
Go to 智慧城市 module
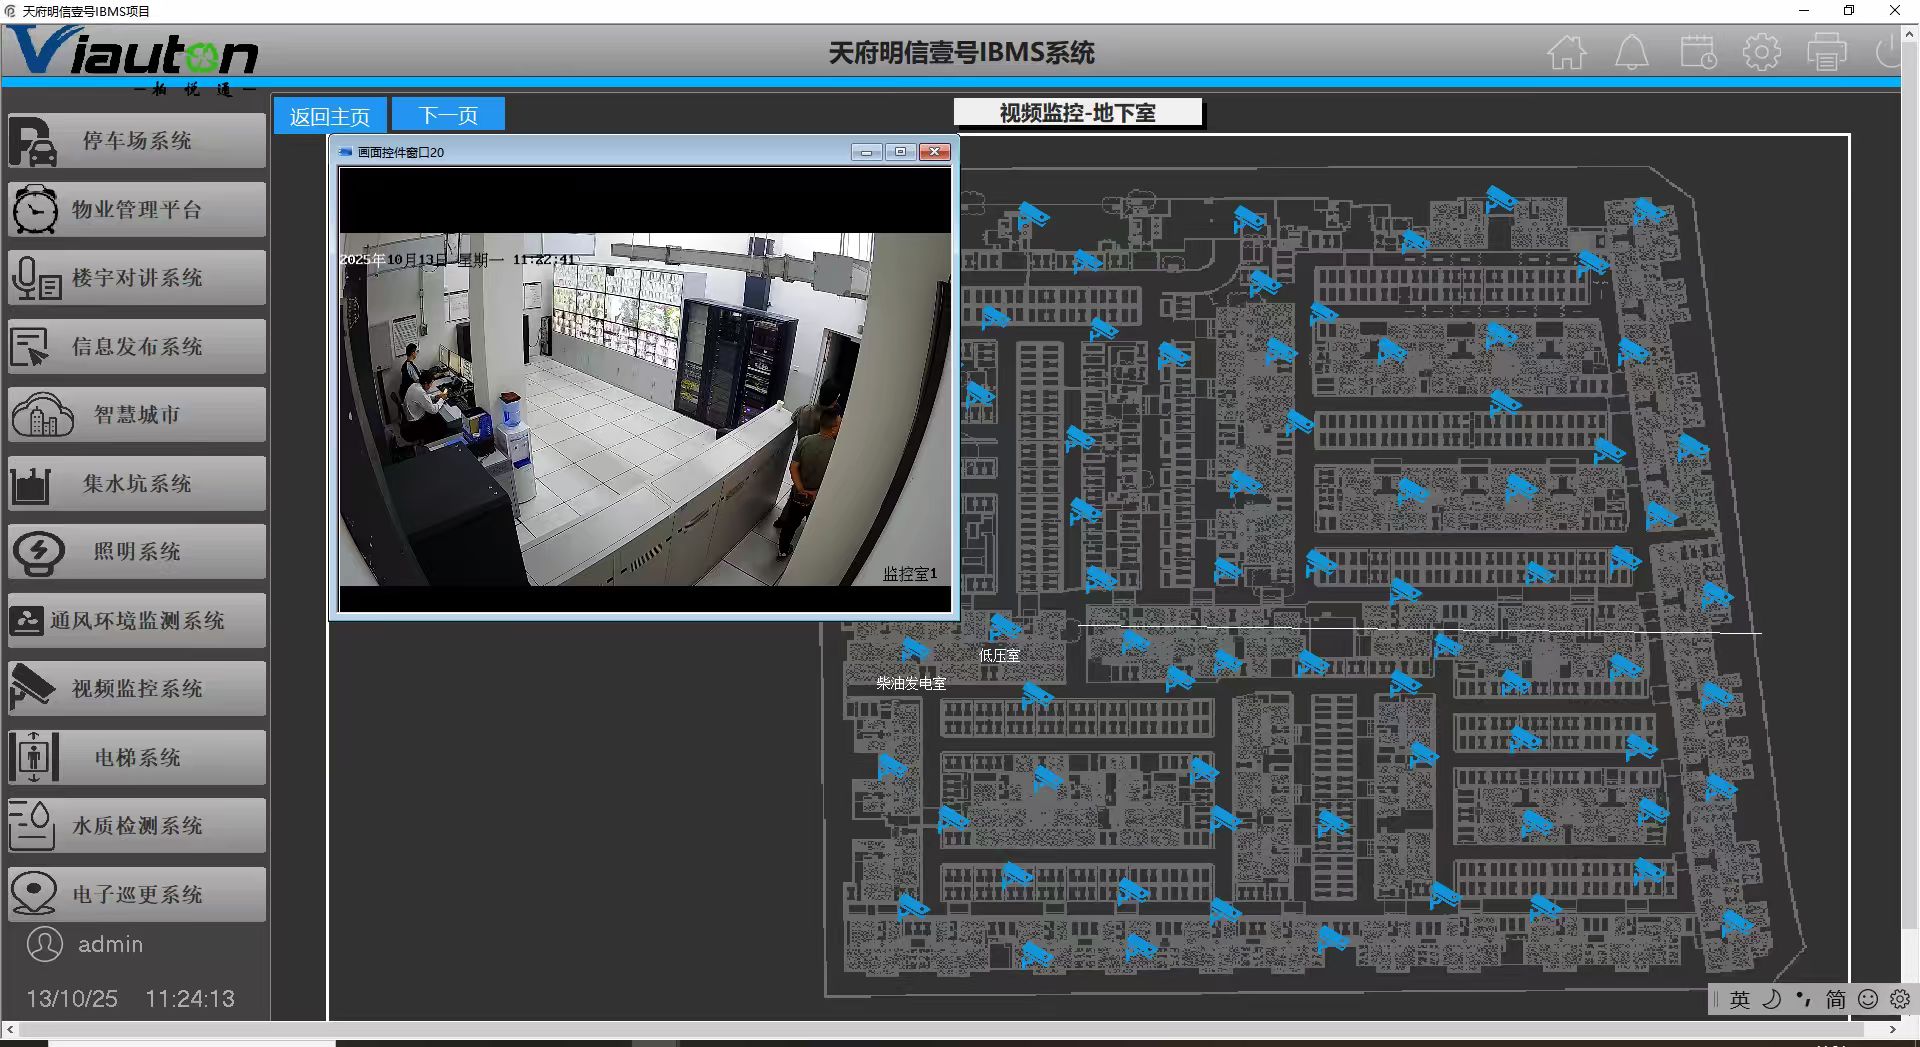click(137, 415)
